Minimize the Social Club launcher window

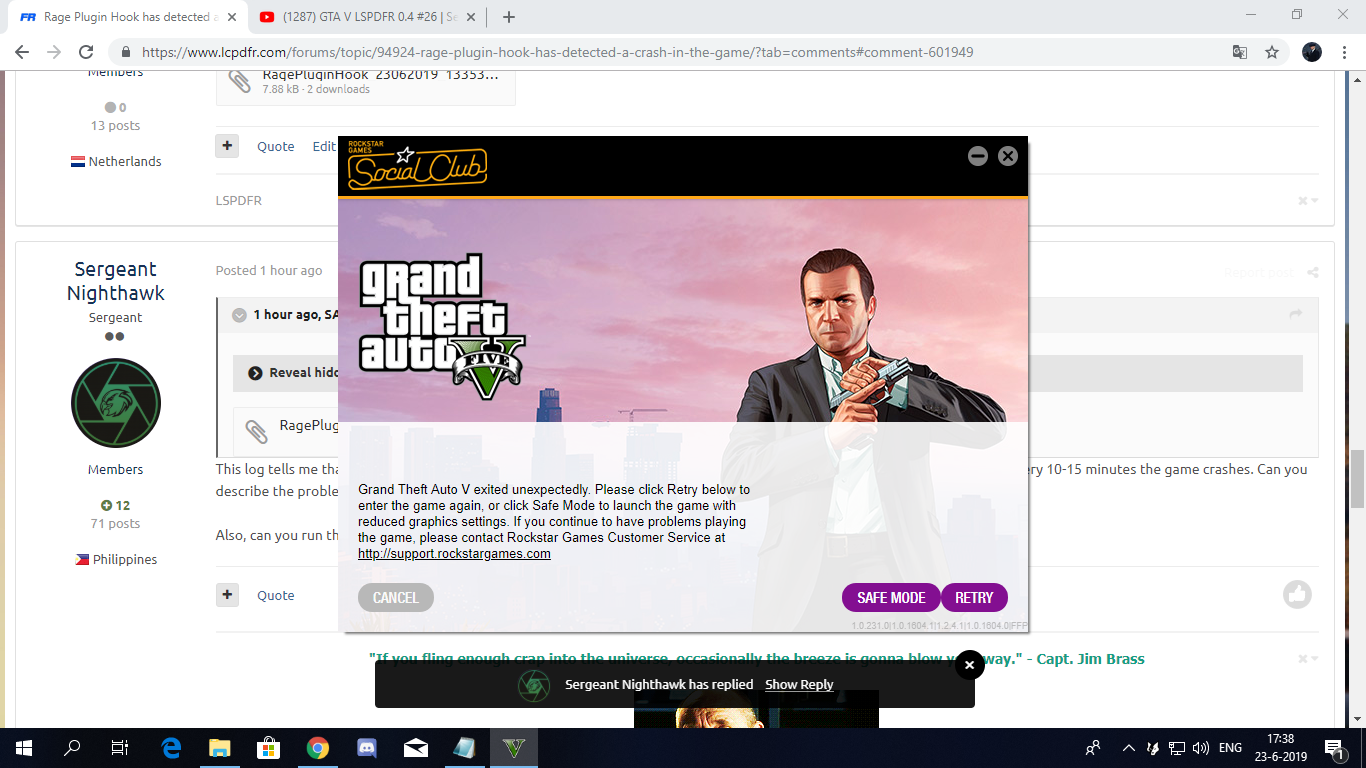point(978,156)
